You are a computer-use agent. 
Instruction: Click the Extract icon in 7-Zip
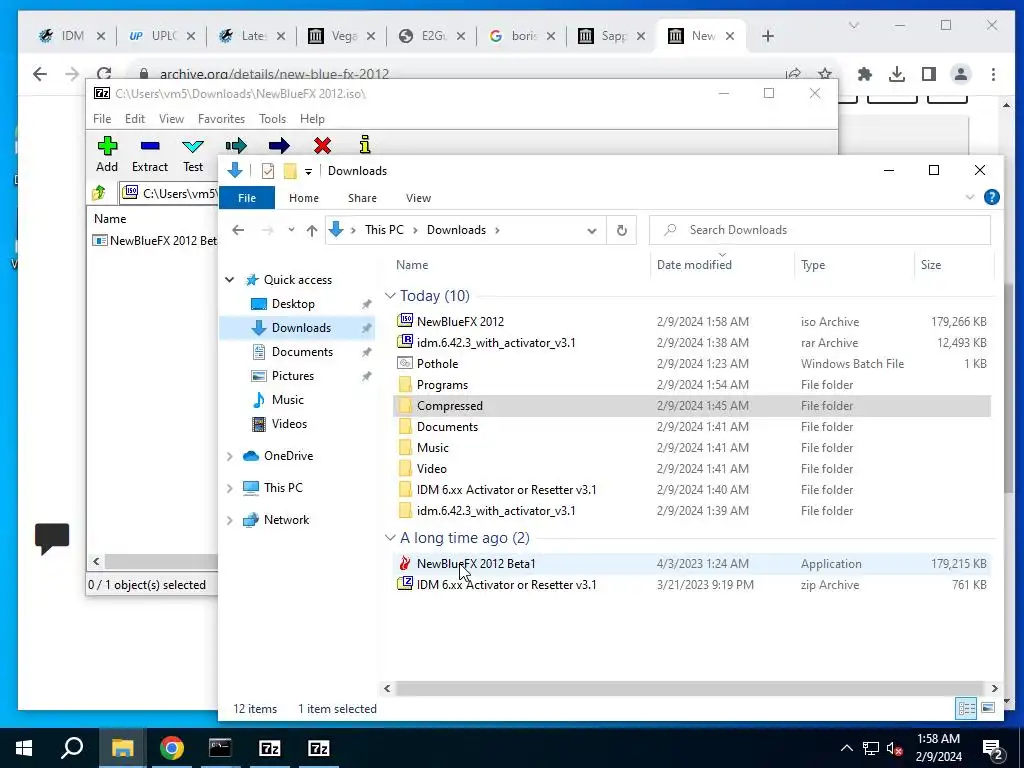coord(150,146)
